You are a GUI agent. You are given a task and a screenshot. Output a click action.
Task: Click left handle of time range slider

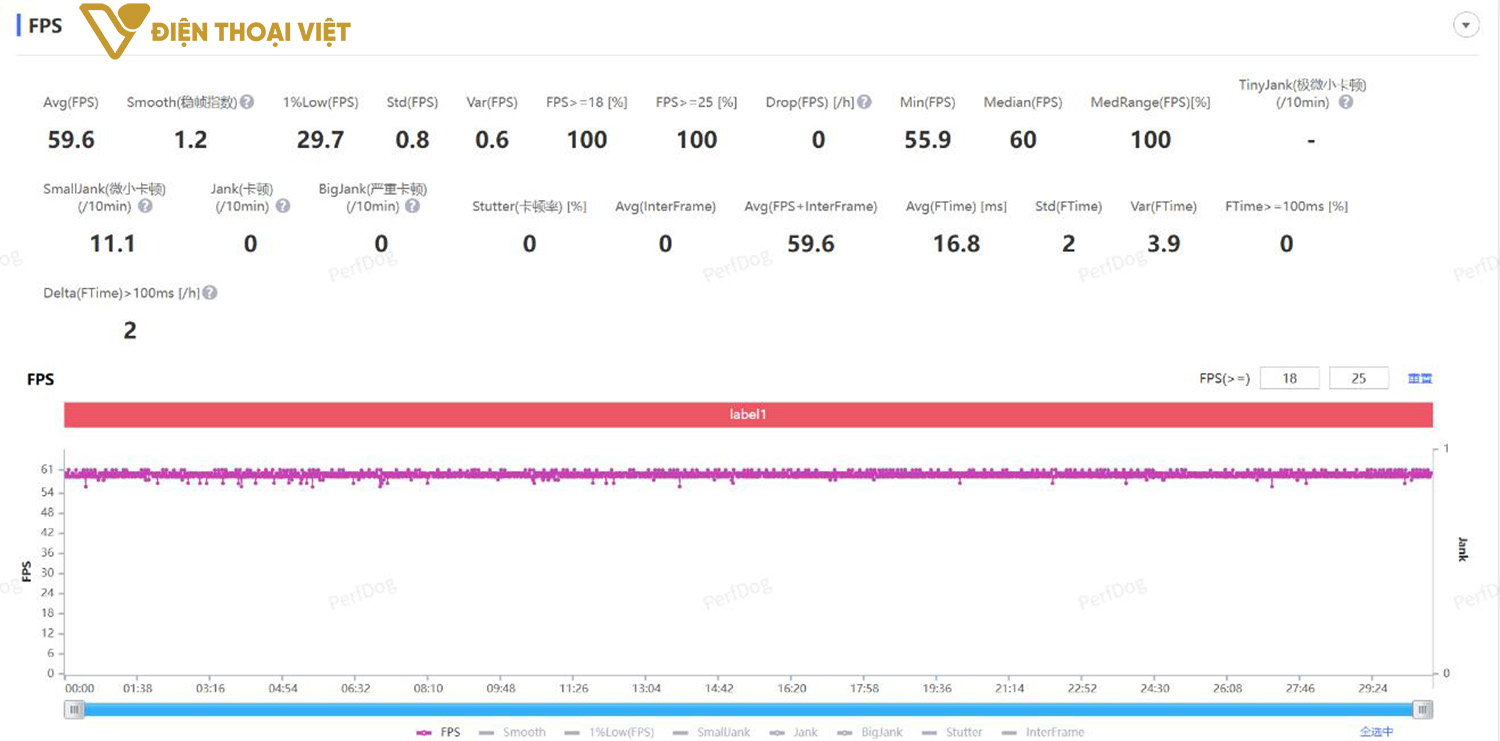pos(75,709)
